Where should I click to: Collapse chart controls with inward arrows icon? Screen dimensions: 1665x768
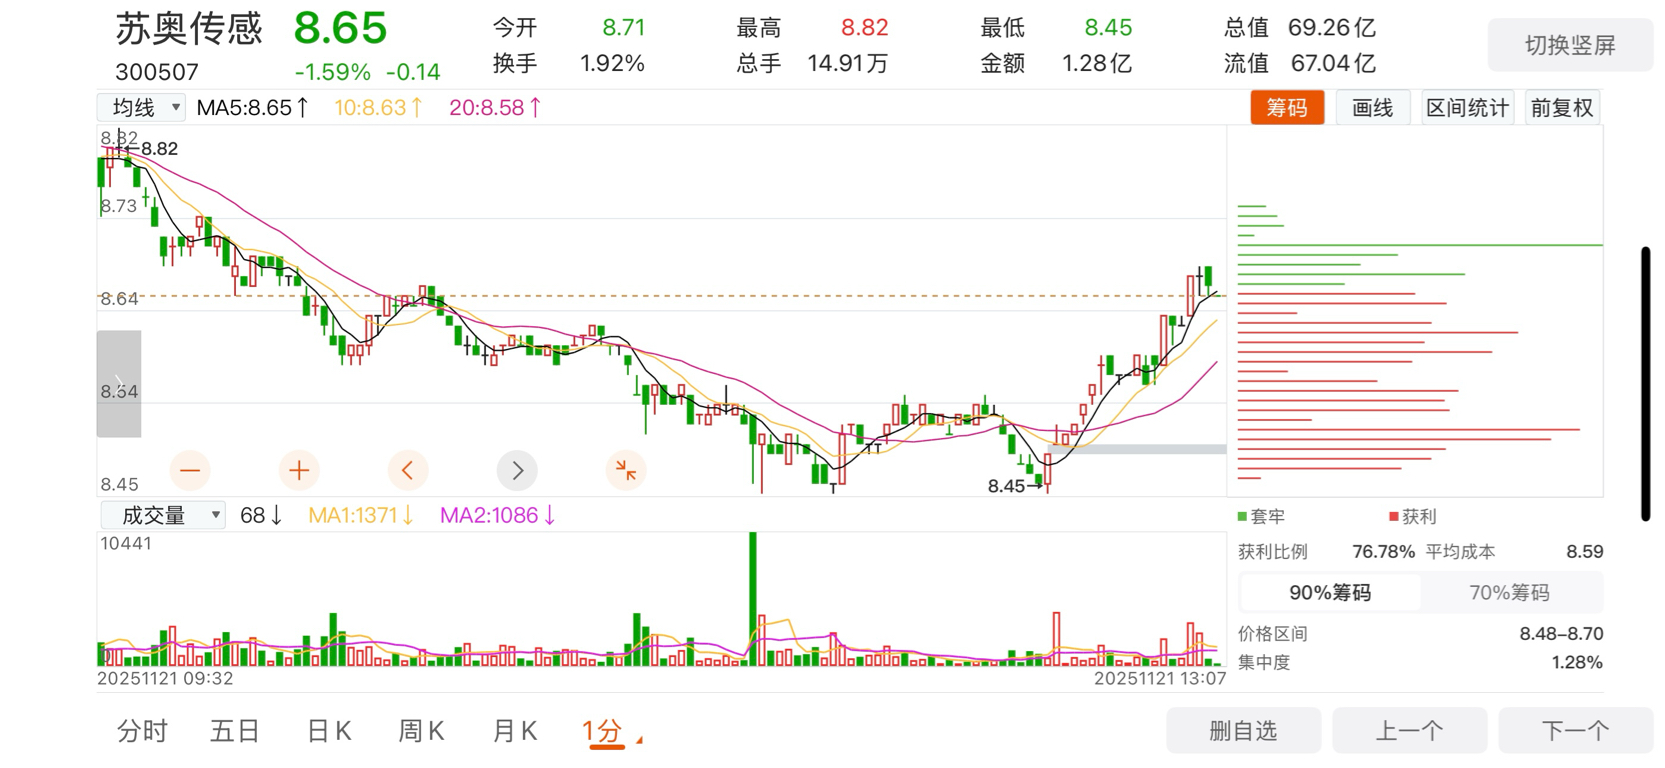626,470
